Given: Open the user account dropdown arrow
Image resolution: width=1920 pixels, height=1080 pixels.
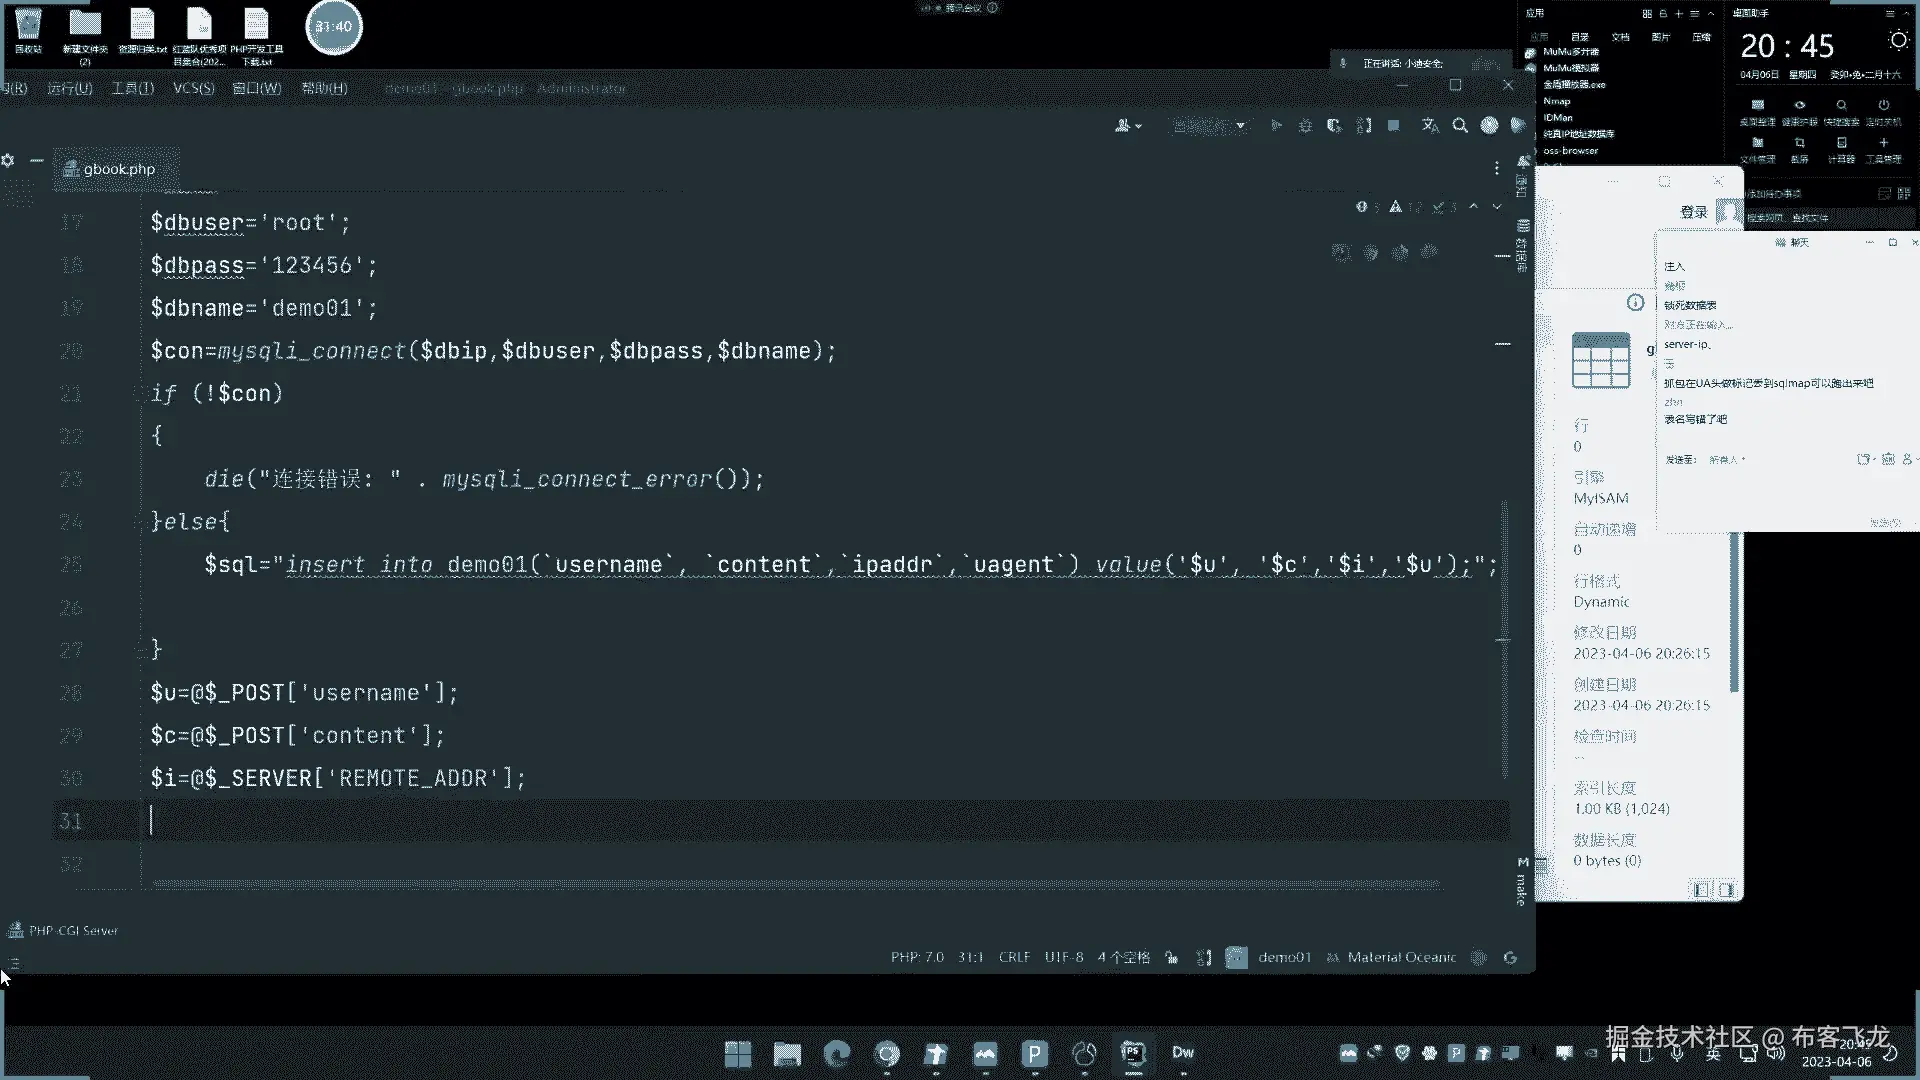Looking at the screenshot, I should (x=1139, y=126).
